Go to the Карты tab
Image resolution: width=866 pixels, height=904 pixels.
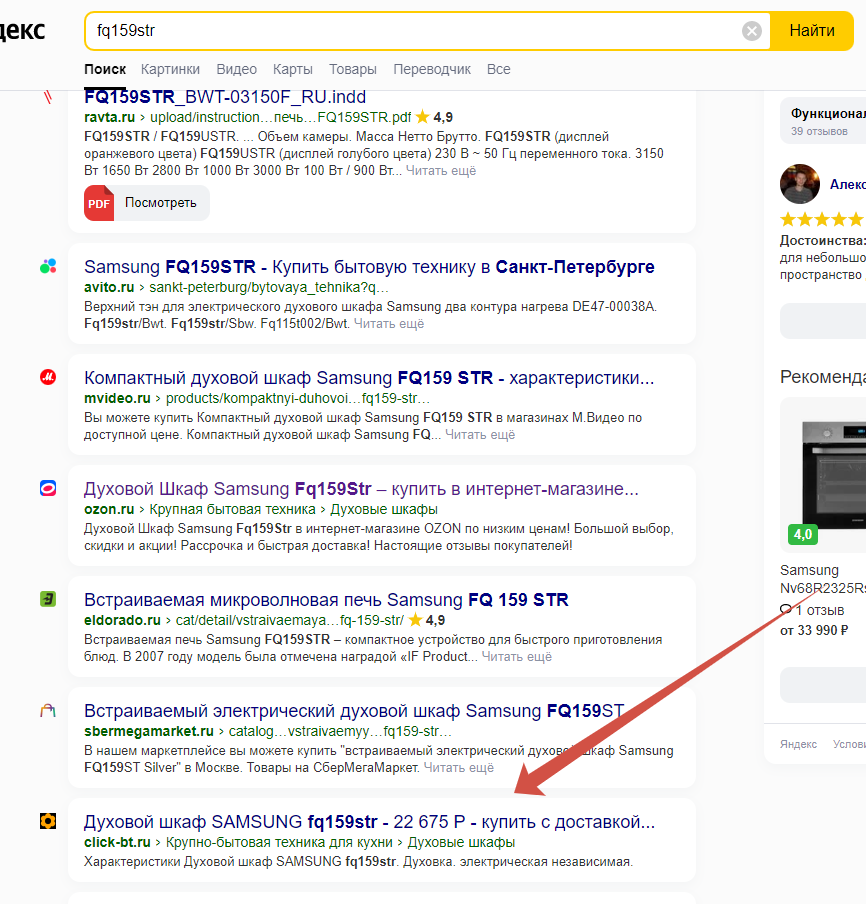[293, 69]
